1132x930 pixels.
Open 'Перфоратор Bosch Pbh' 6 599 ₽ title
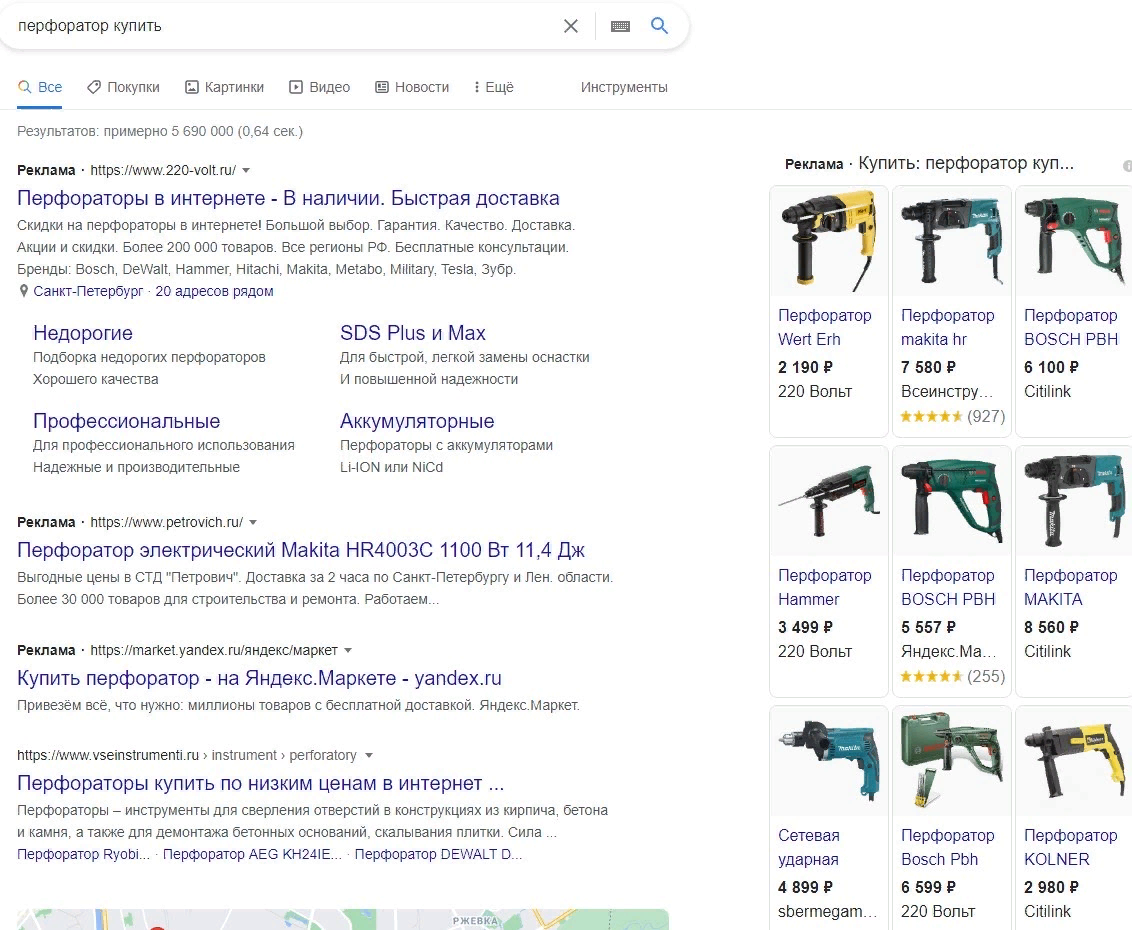(x=947, y=847)
